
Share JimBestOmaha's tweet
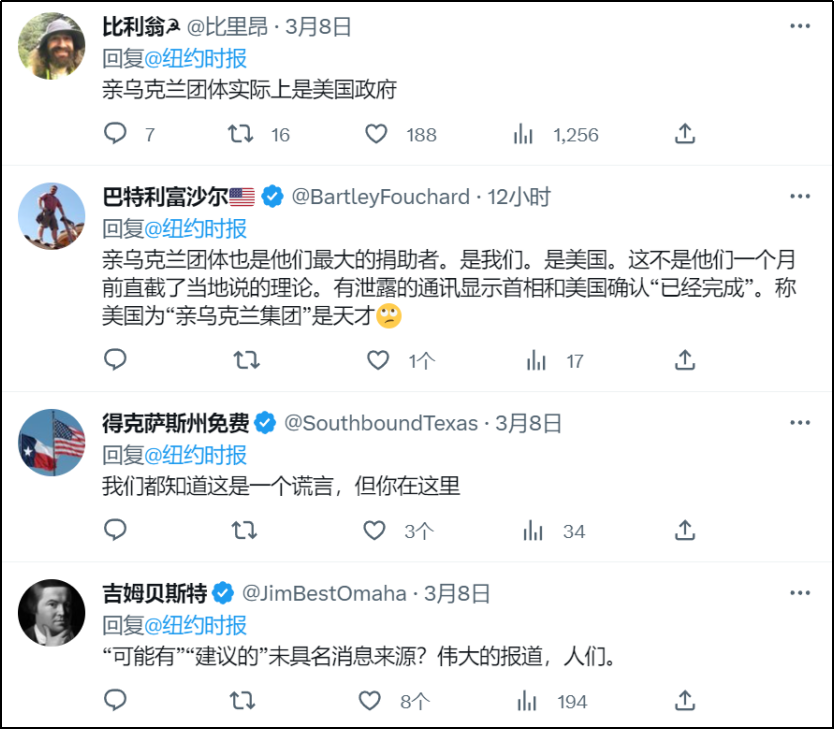[685, 701]
